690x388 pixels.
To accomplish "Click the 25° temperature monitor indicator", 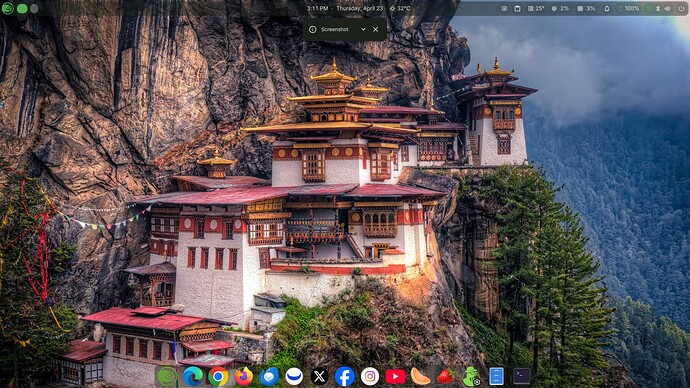I will [536, 8].
